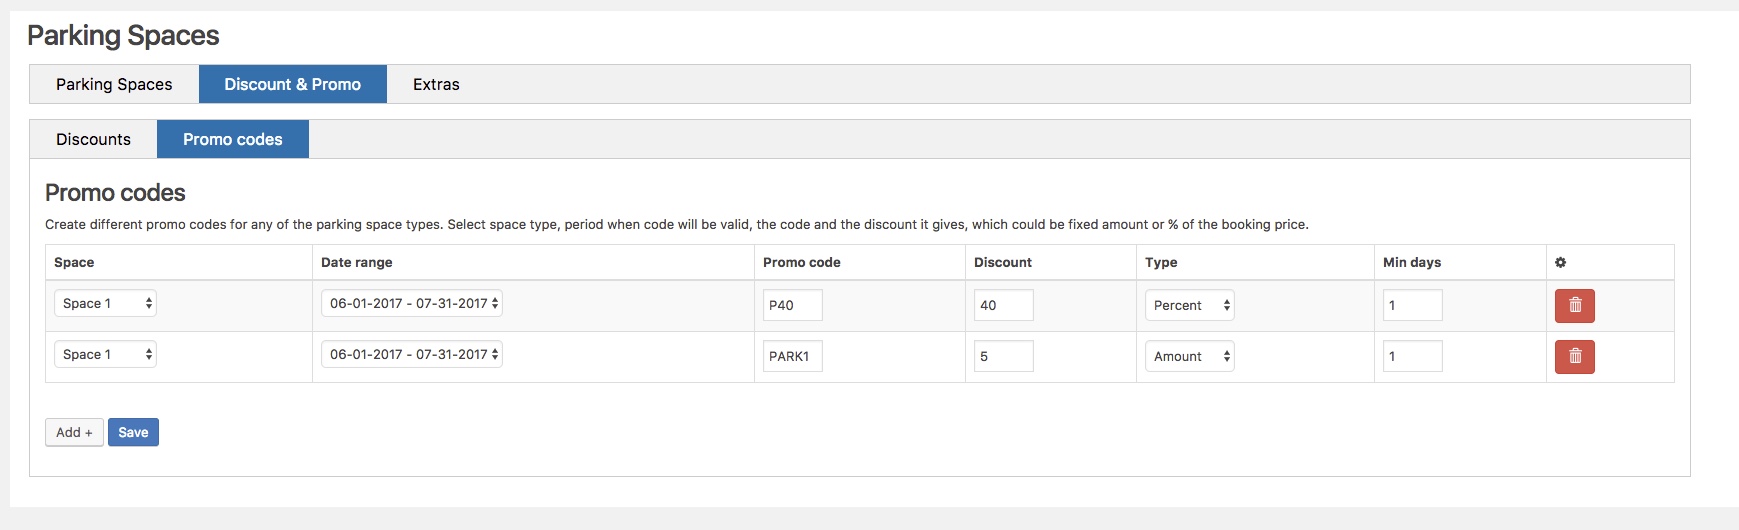Screen dimensions: 1739x530
Task: Open the Extras tab
Action: tap(436, 85)
